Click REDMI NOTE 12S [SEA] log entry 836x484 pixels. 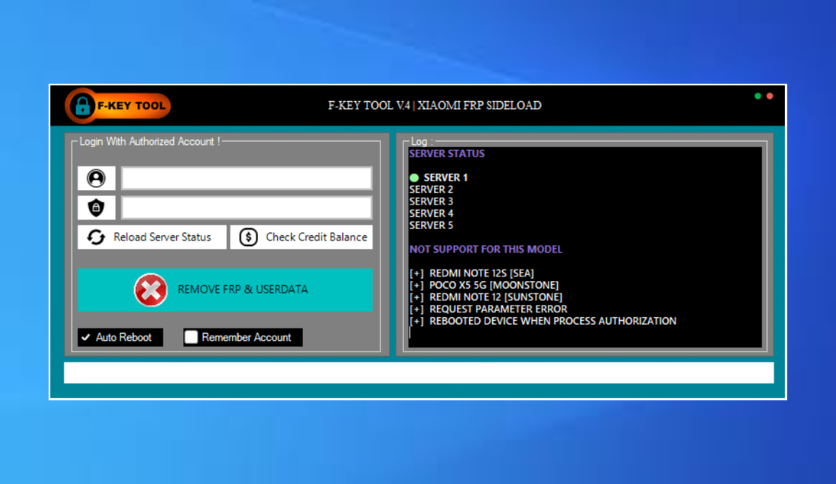pyautogui.click(x=471, y=273)
